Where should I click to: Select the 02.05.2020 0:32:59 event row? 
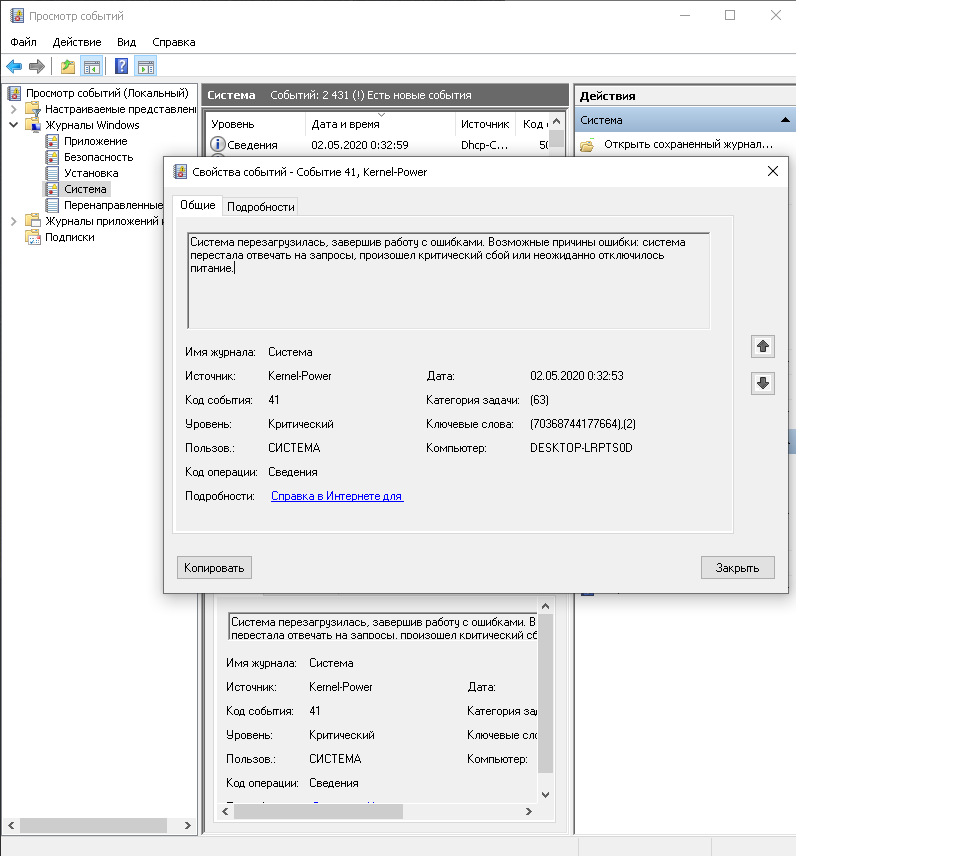click(378, 145)
